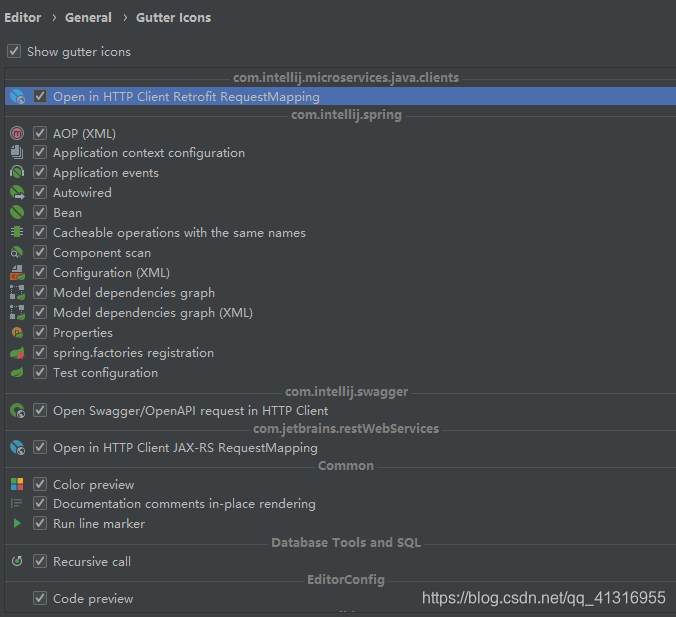The width and height of the screenshot is (676, 617).
Task: Select "Documentation comments in-place rendering" text
Action: tap(185, 504)
